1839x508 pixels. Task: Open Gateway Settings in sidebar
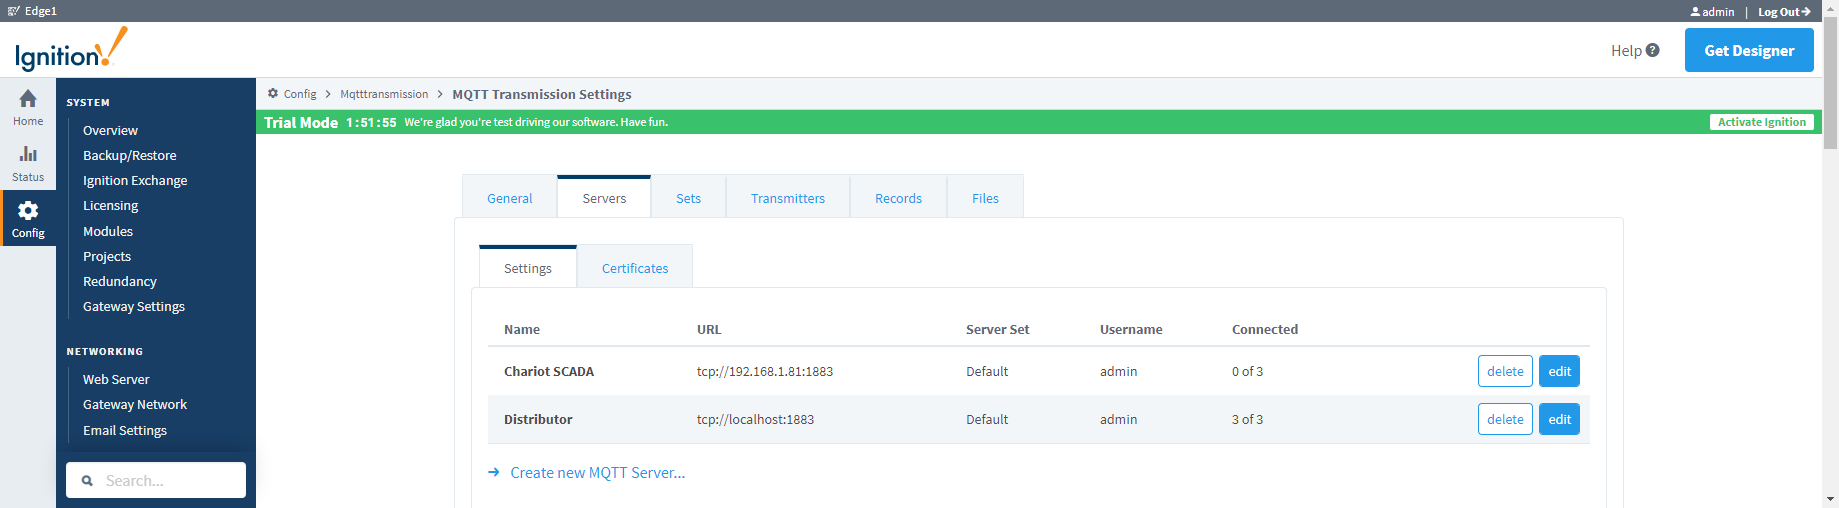coord(134,306)
